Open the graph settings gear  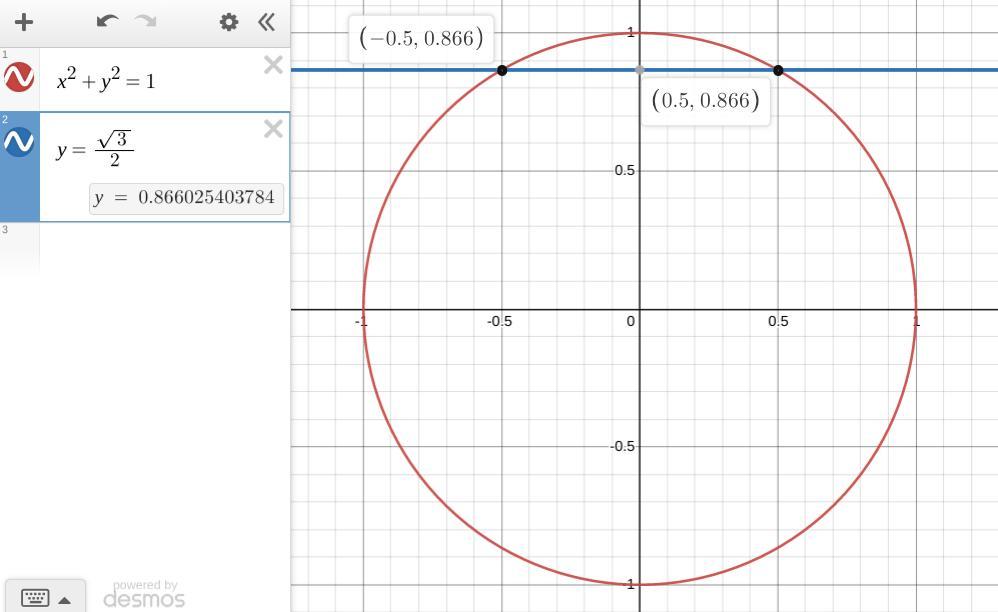point(228,22)
